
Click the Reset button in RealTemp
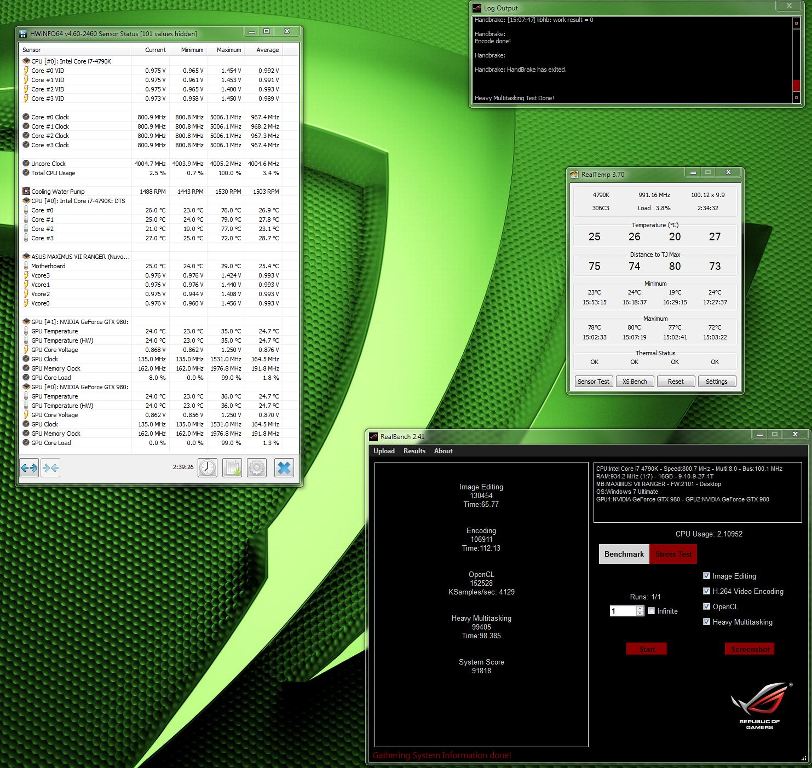[676, 382]
